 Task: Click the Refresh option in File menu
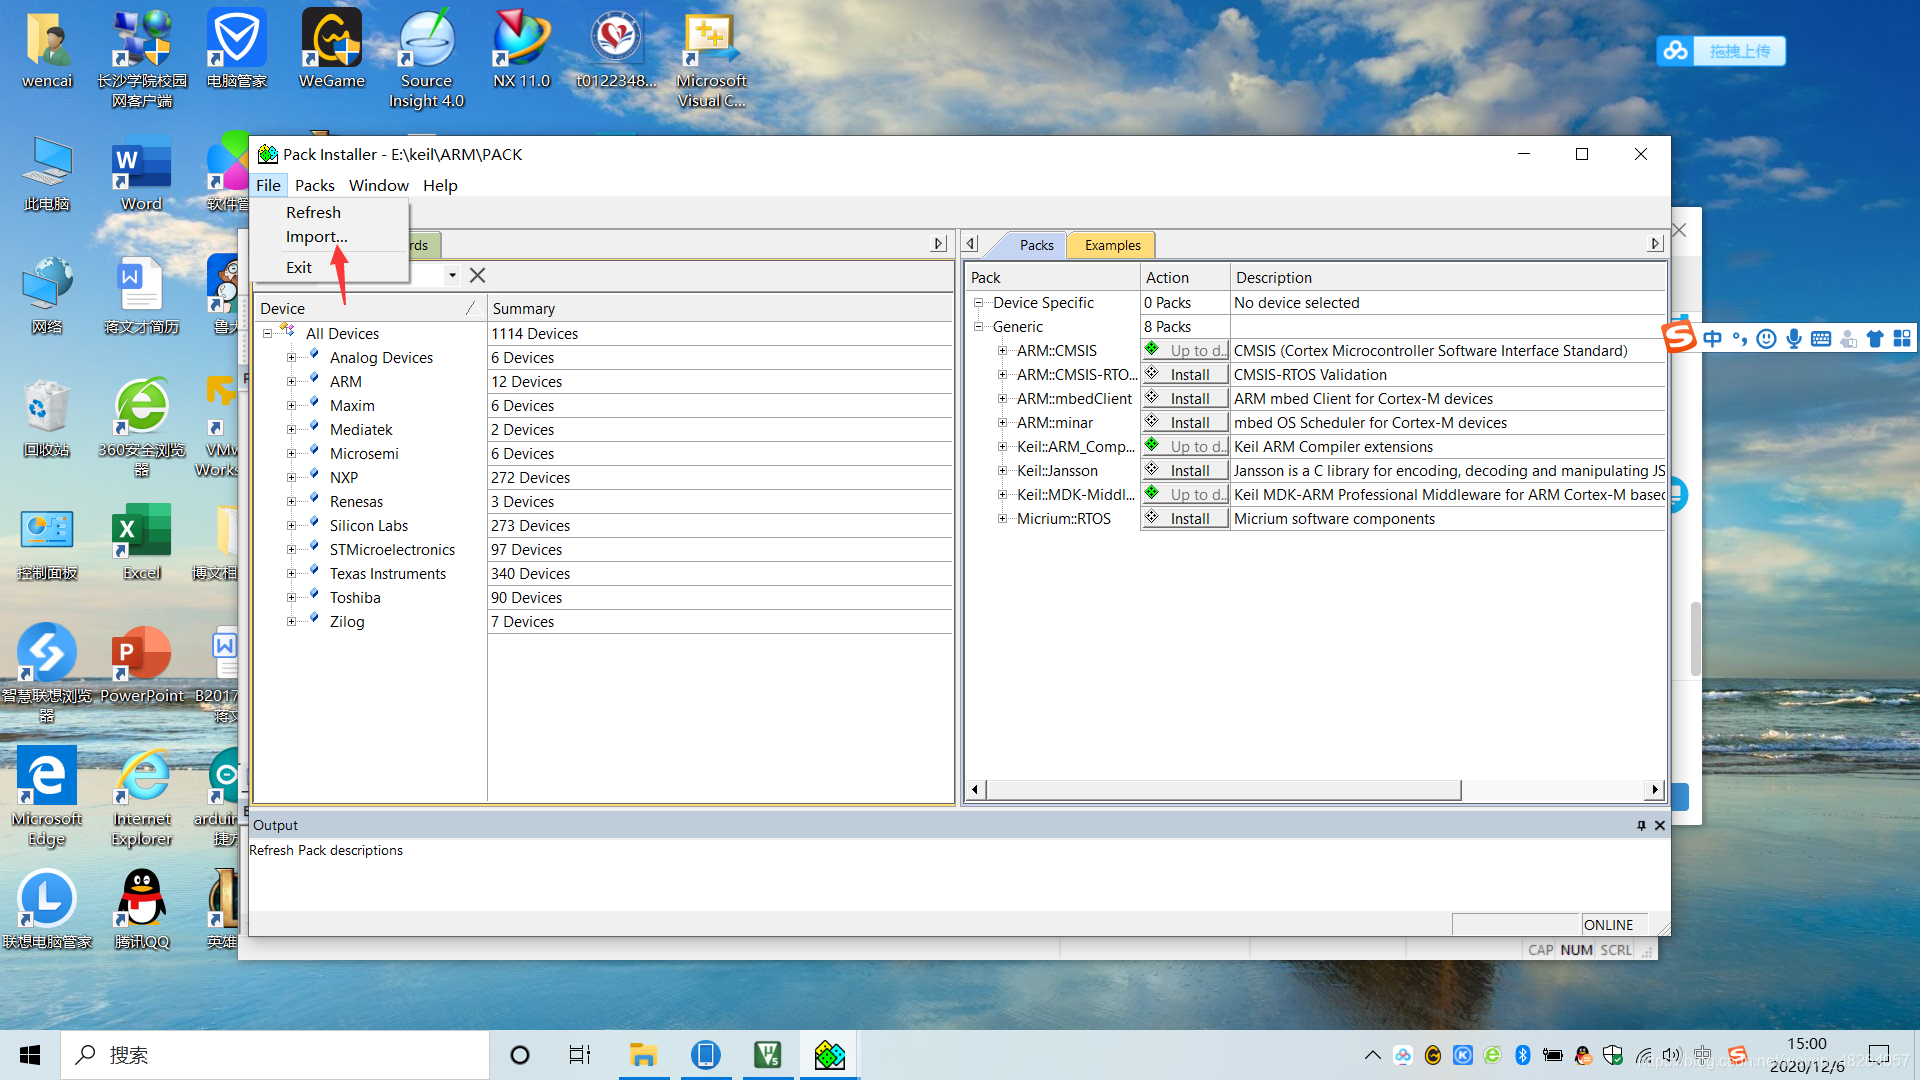[313, 212]
